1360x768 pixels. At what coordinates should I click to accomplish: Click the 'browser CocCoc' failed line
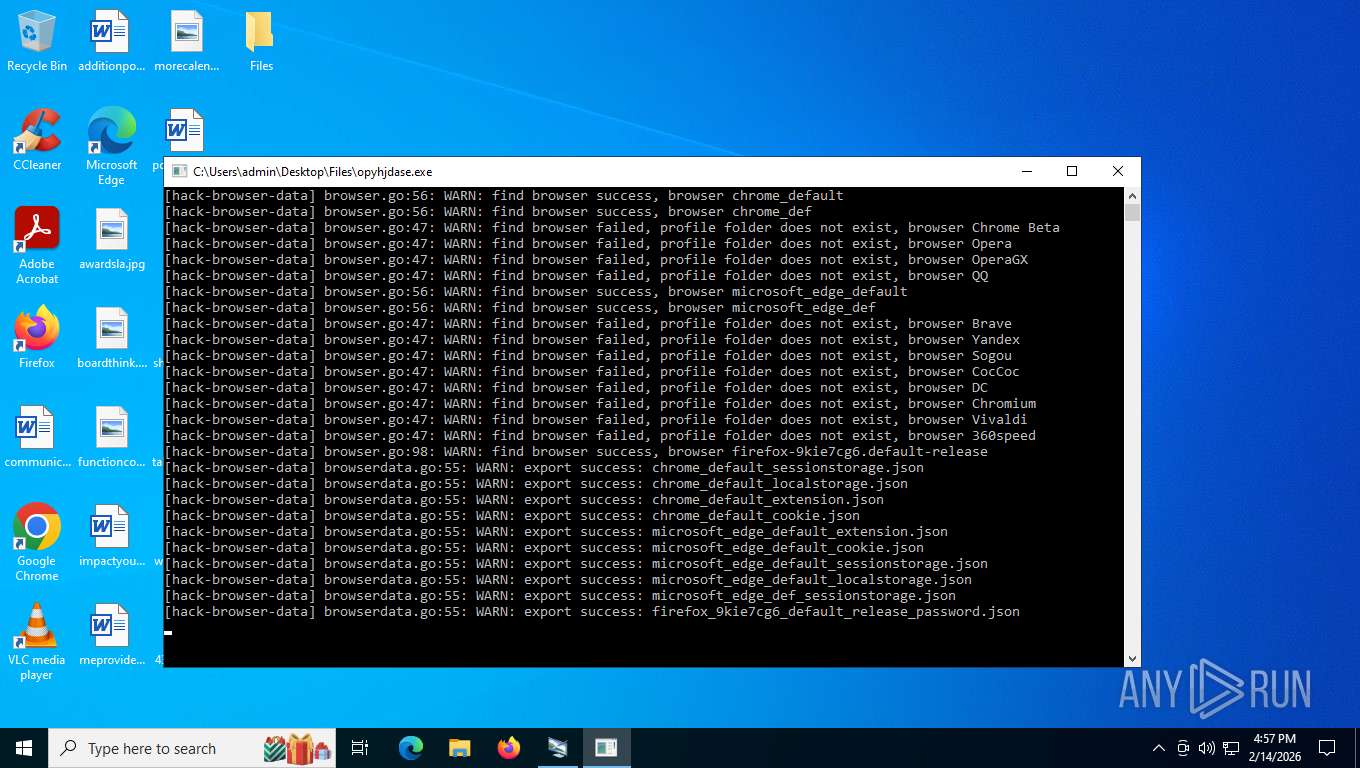coord(592,371)
